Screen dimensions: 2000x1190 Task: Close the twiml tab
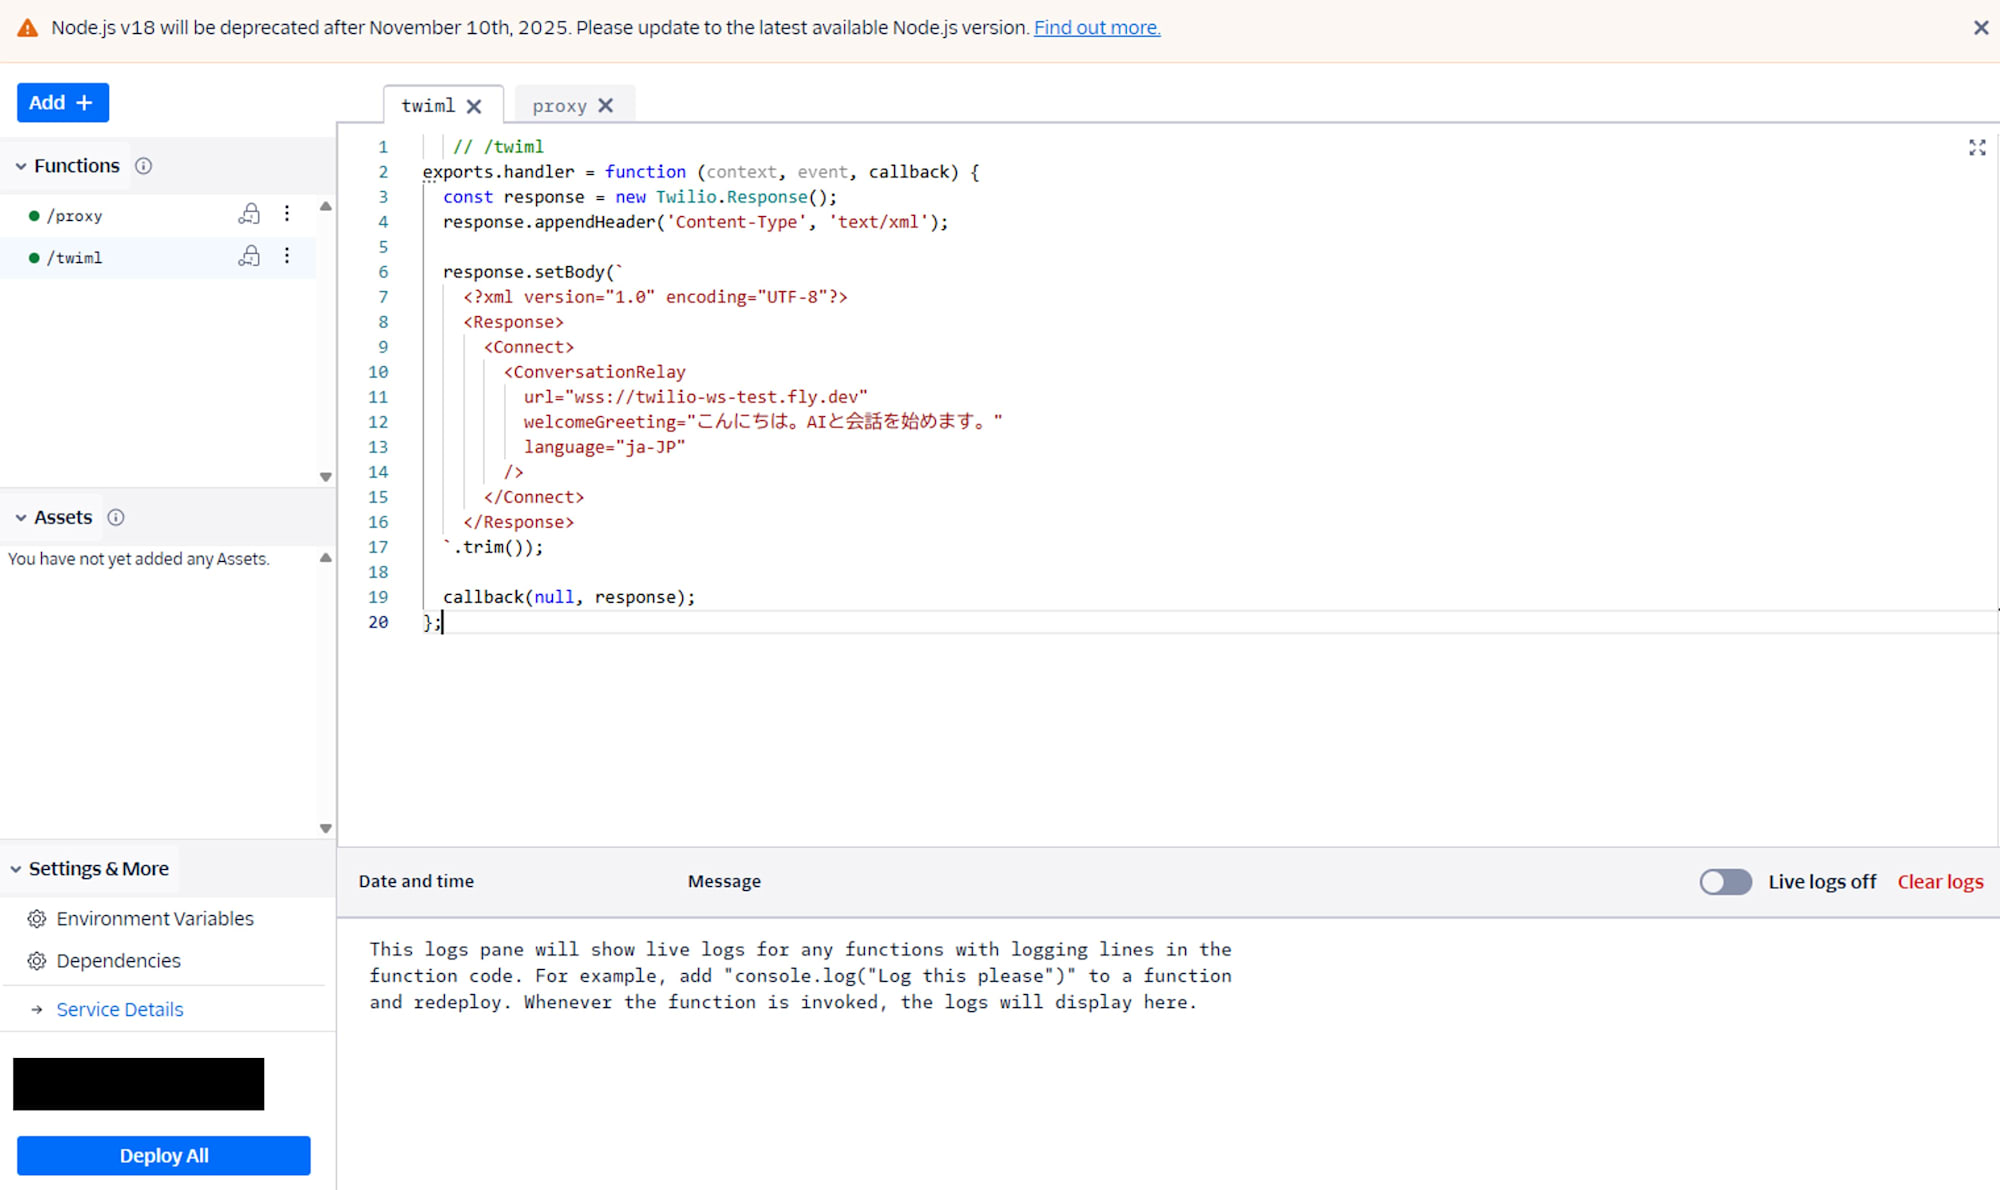tap(474, 106)
